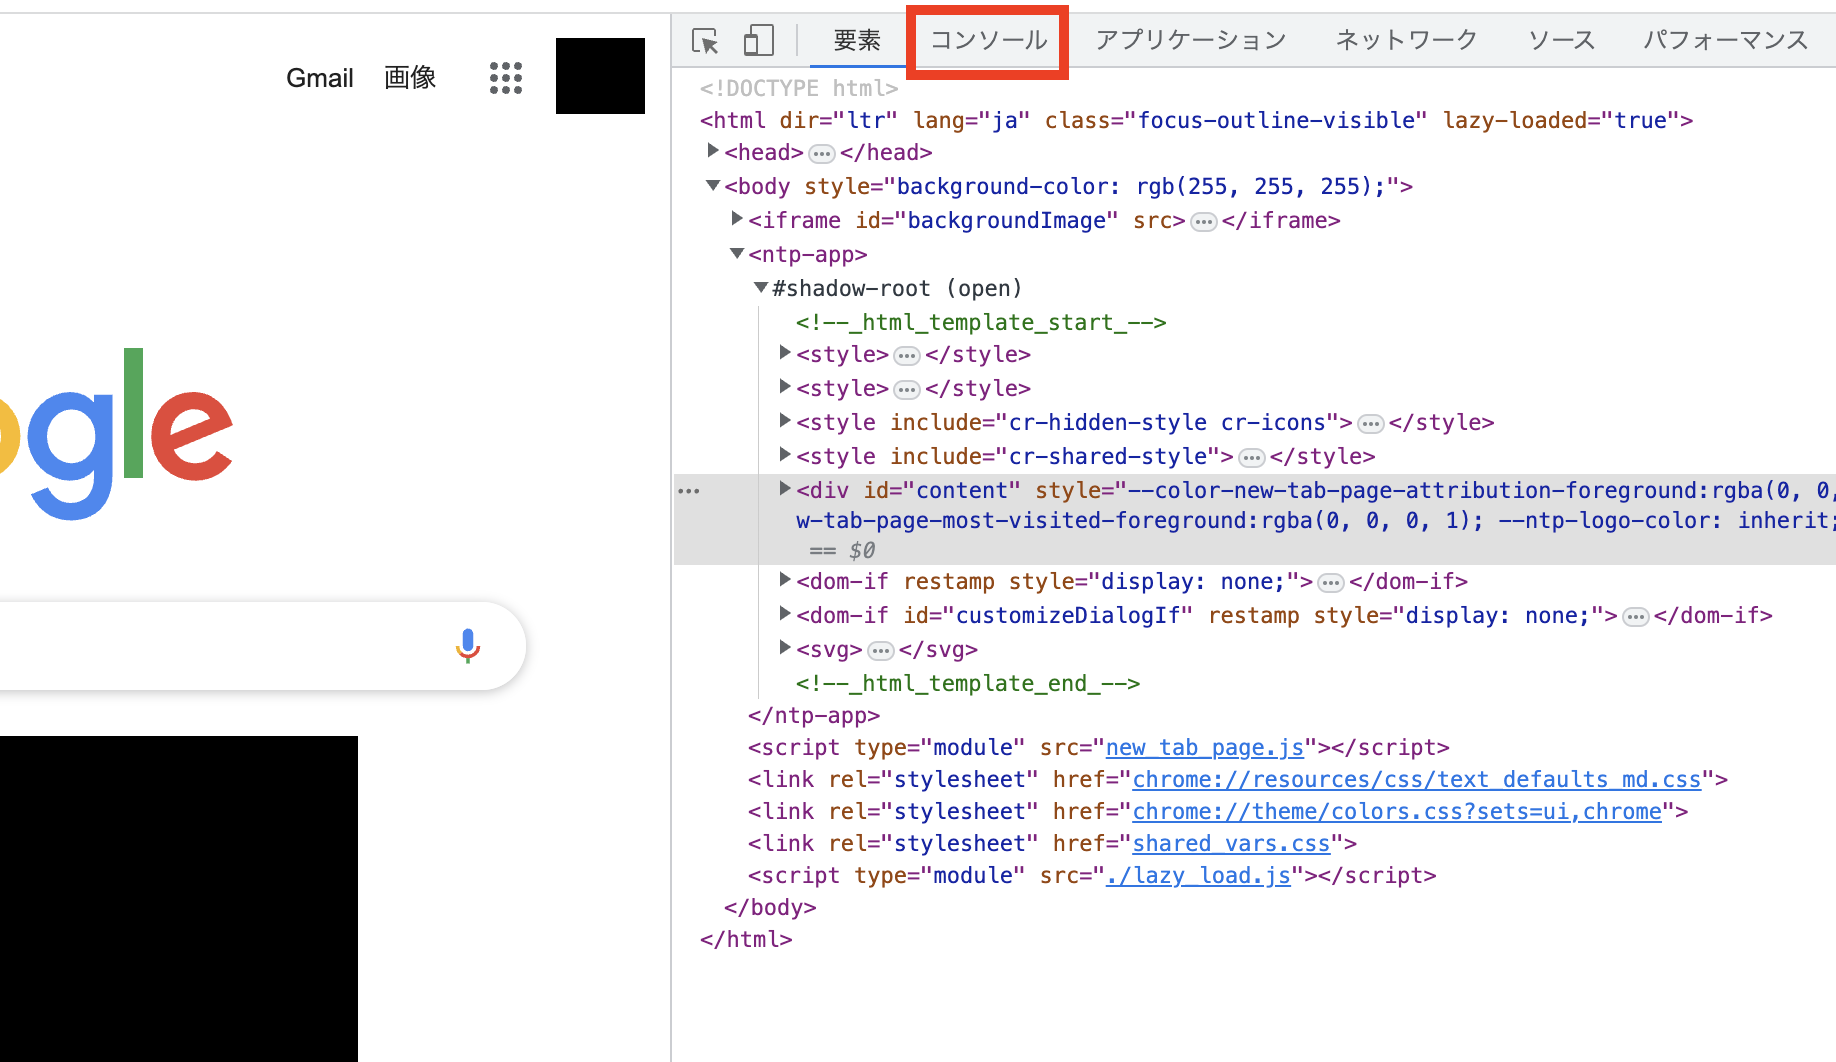Expand the cr-hidden-style cr-icons ellipsis badge

(x=1371, y=424)
